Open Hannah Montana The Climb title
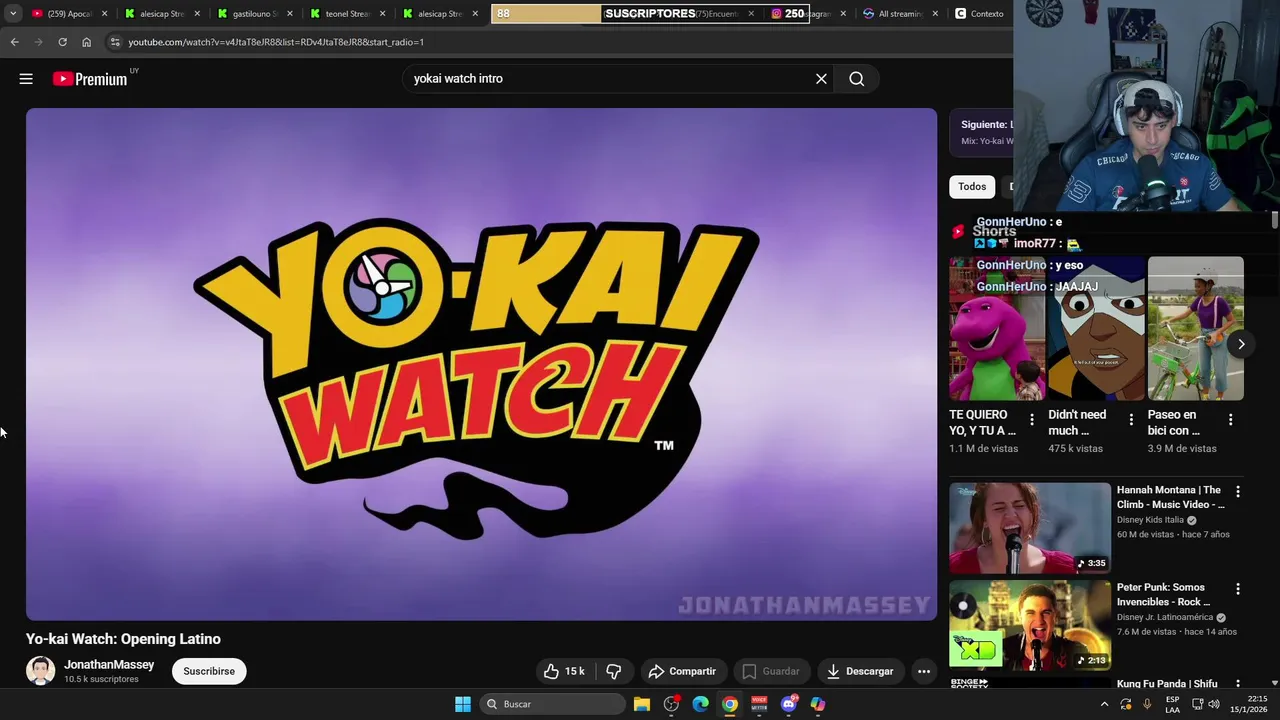The height and width of the screenshot is (720, 1280). coord(1170,497)
